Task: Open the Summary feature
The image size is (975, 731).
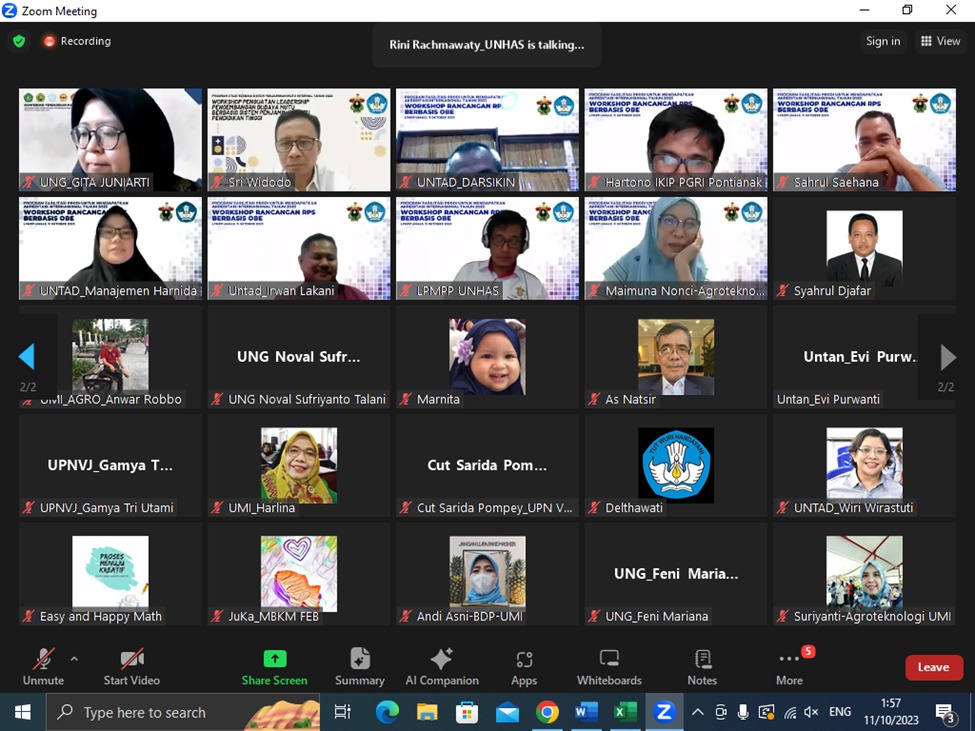Action: click(360, 667)
